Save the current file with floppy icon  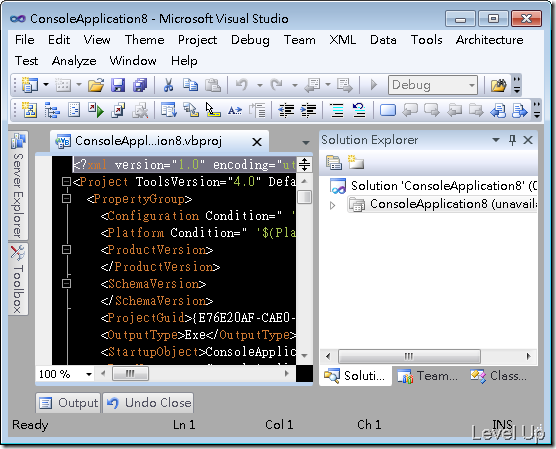pyautogui.click(x=118, y=85)
